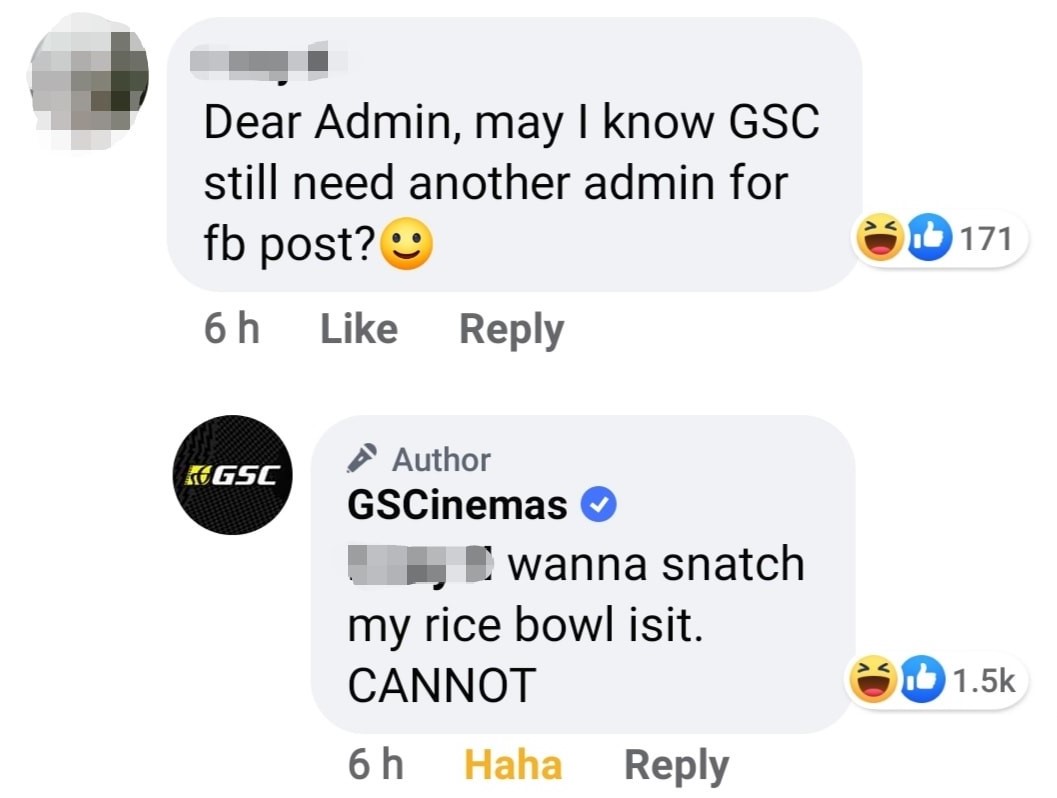Image resolution: width=1057 pixels, height=798 pixels.
Task: Toggle Like on the Dear Admin comment
Action: (x=358, y=329)
